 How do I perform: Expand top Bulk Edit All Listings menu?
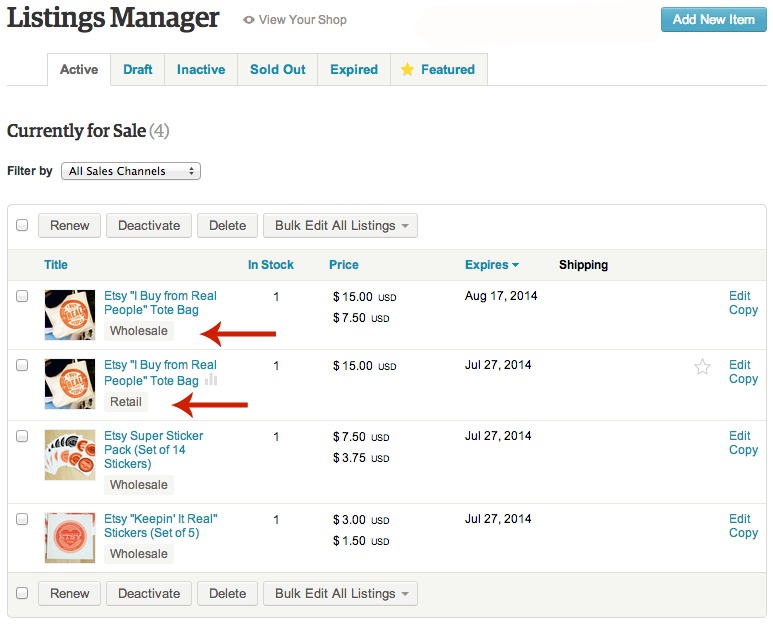pyautogui.click(x=340, y=226)
